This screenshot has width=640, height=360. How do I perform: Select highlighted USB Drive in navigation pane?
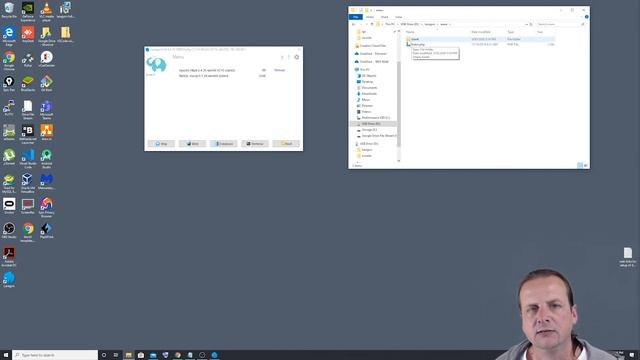click(x=371, y=124)
